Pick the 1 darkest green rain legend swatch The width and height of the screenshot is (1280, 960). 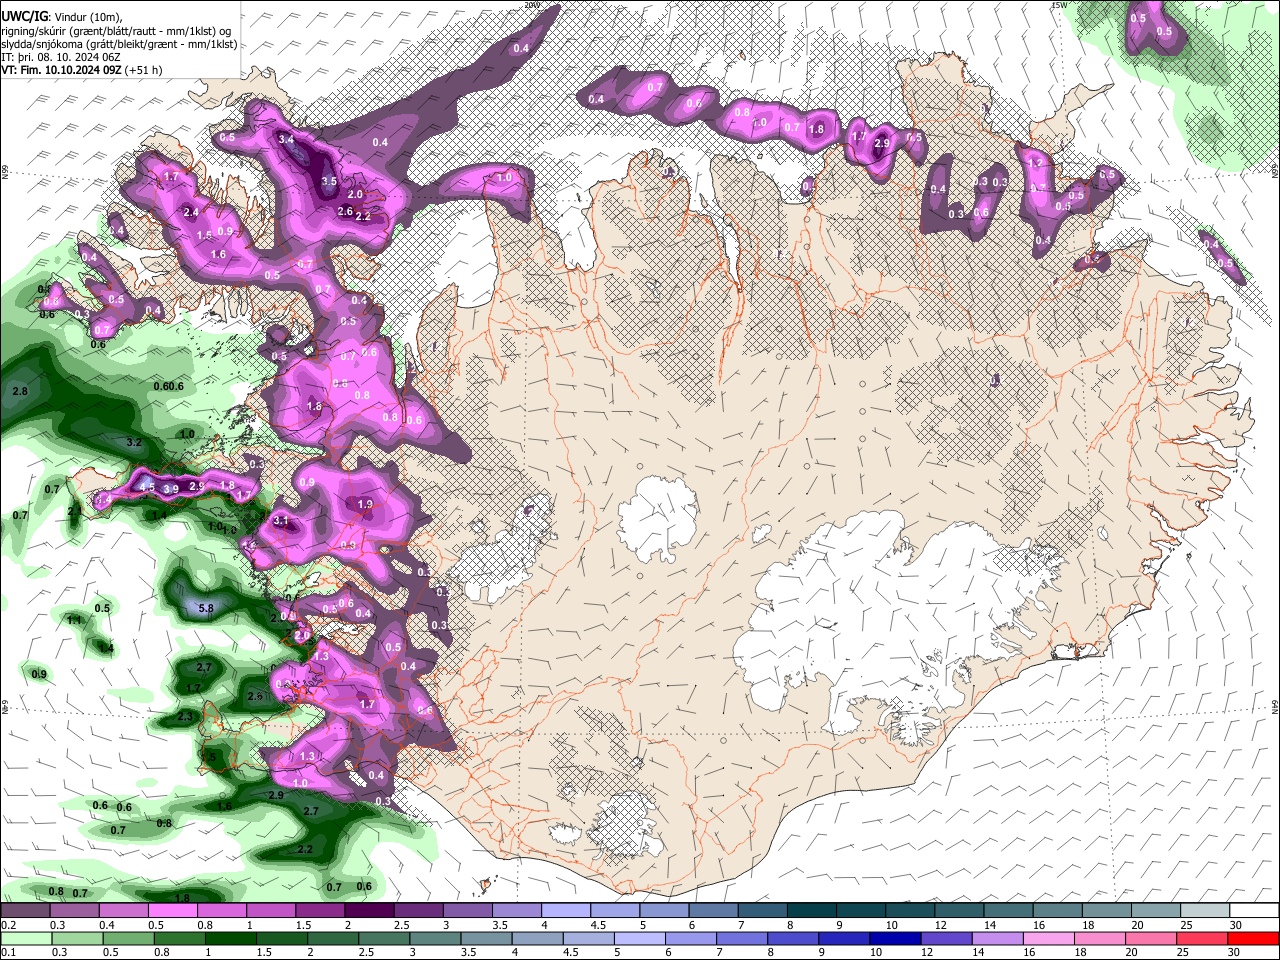229,938
